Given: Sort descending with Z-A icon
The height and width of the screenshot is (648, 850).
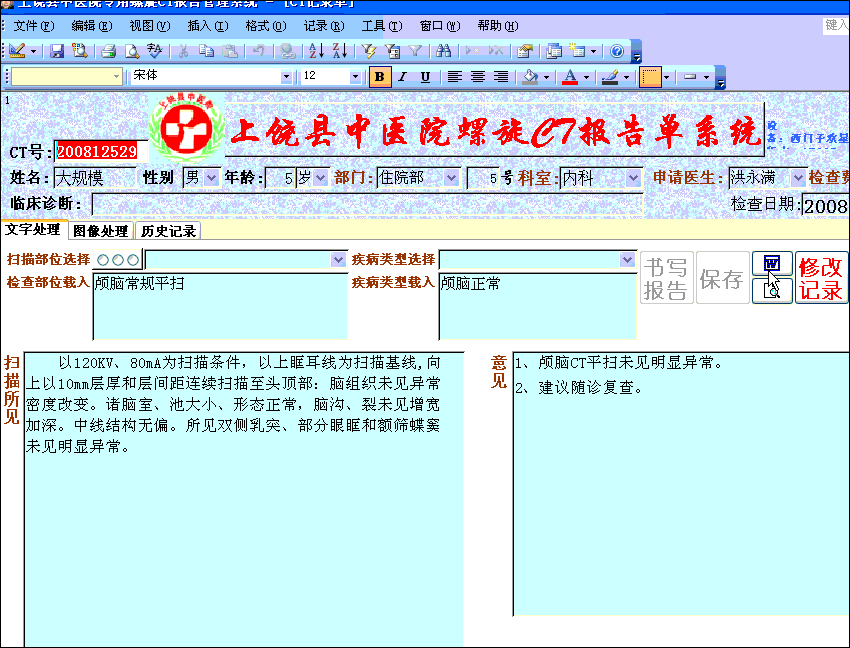Looking at the screenshot, I should [340, 51].
